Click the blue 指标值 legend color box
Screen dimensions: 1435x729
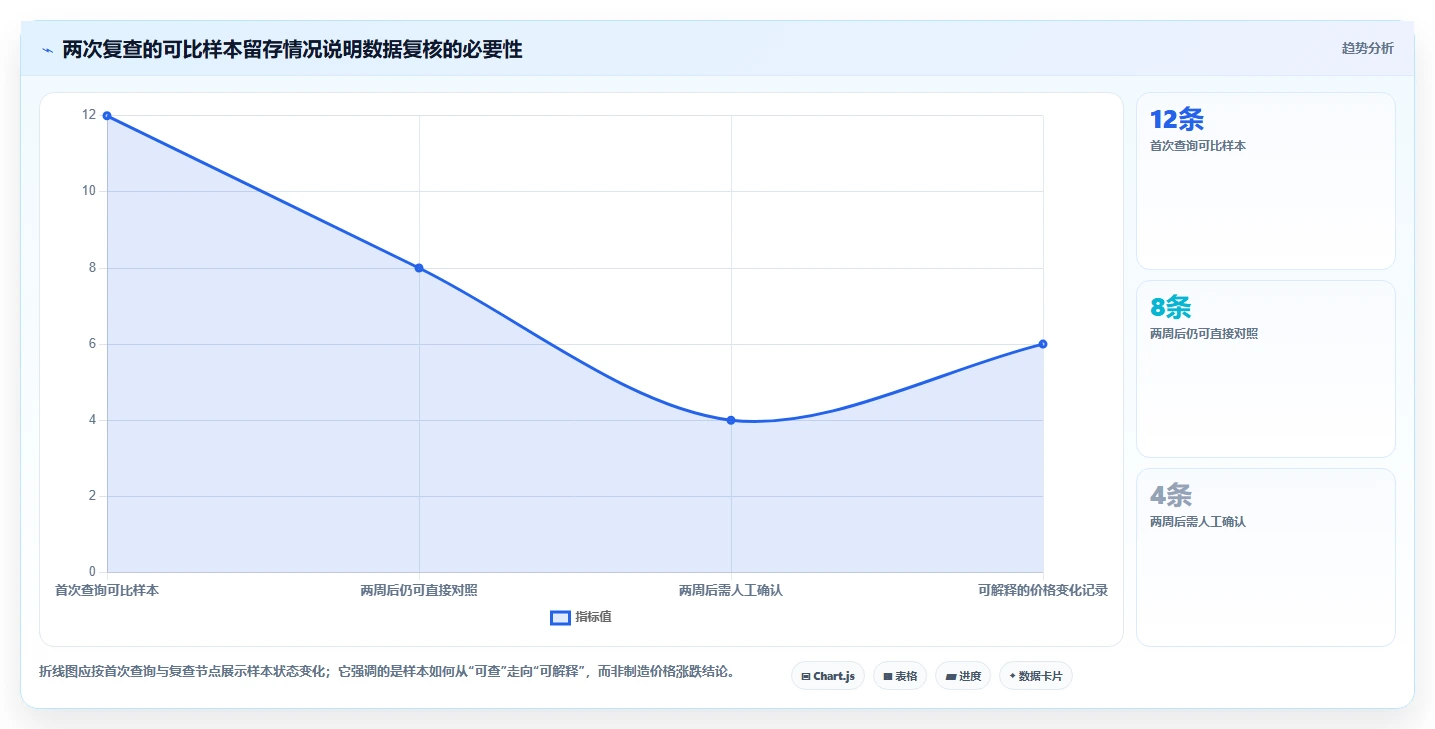[560, 618]
